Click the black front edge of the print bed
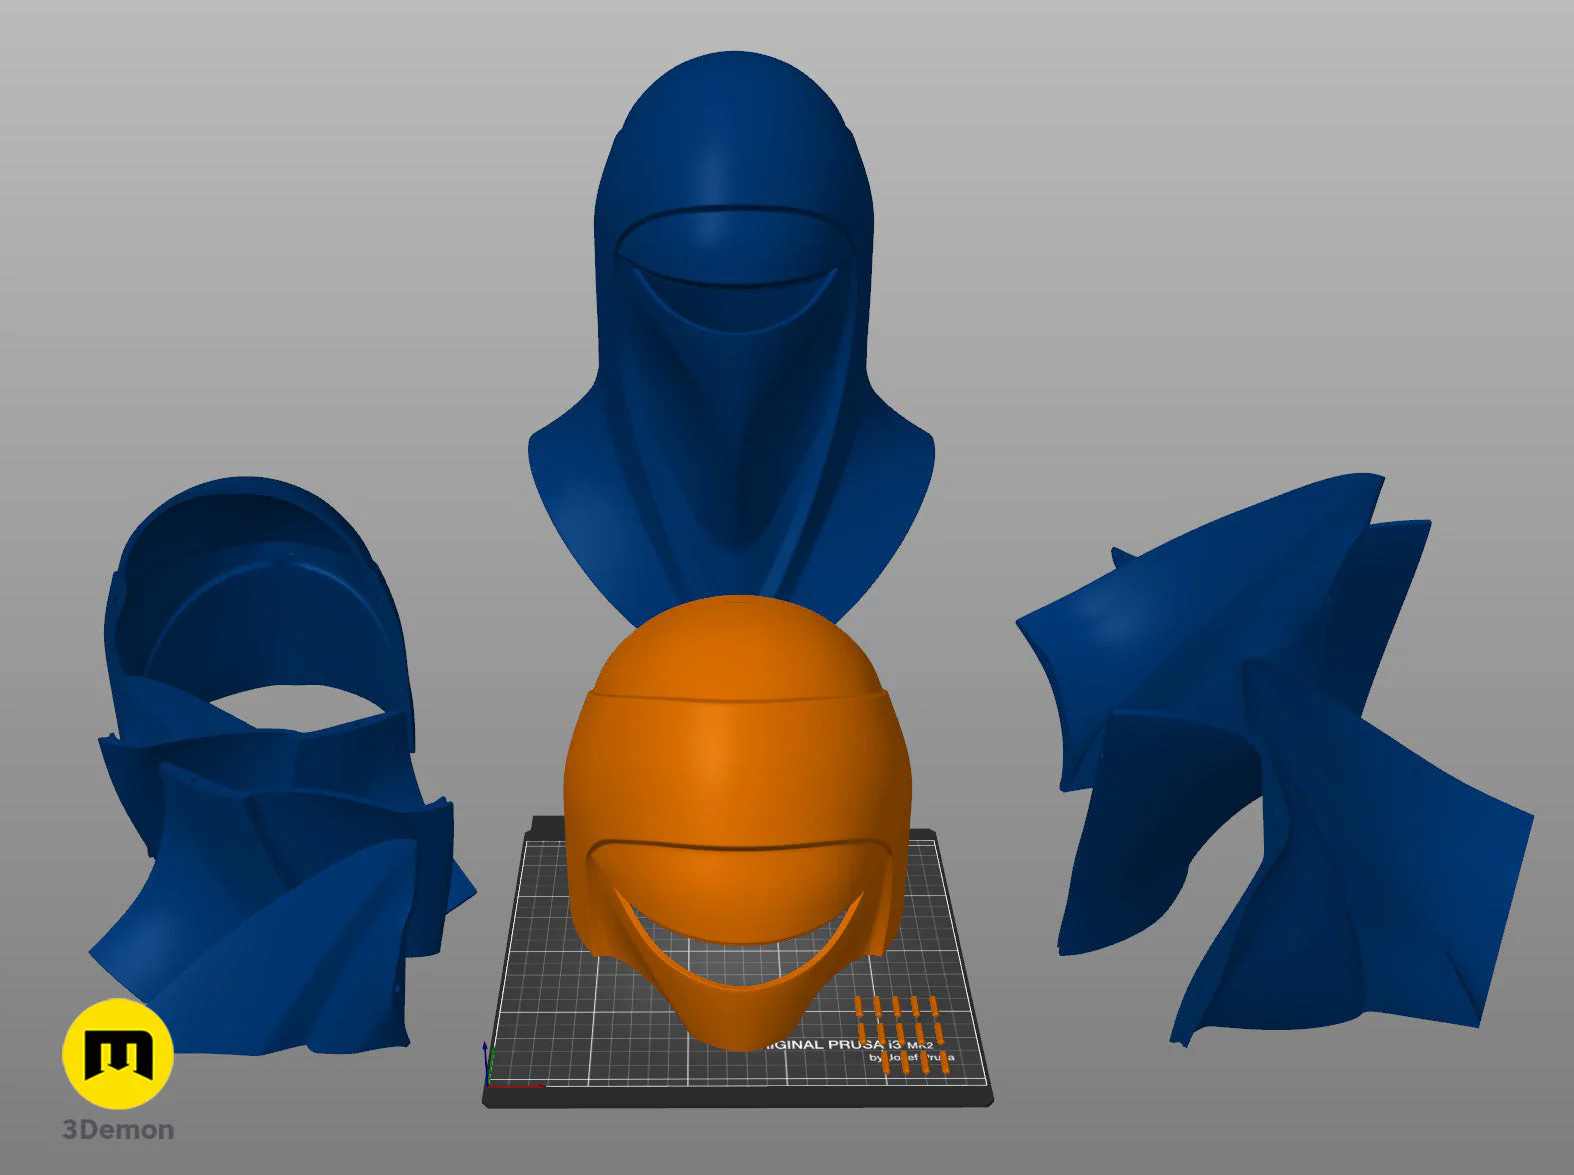The width and height of the screenshot is (1574, 1175). point(738,1096)
